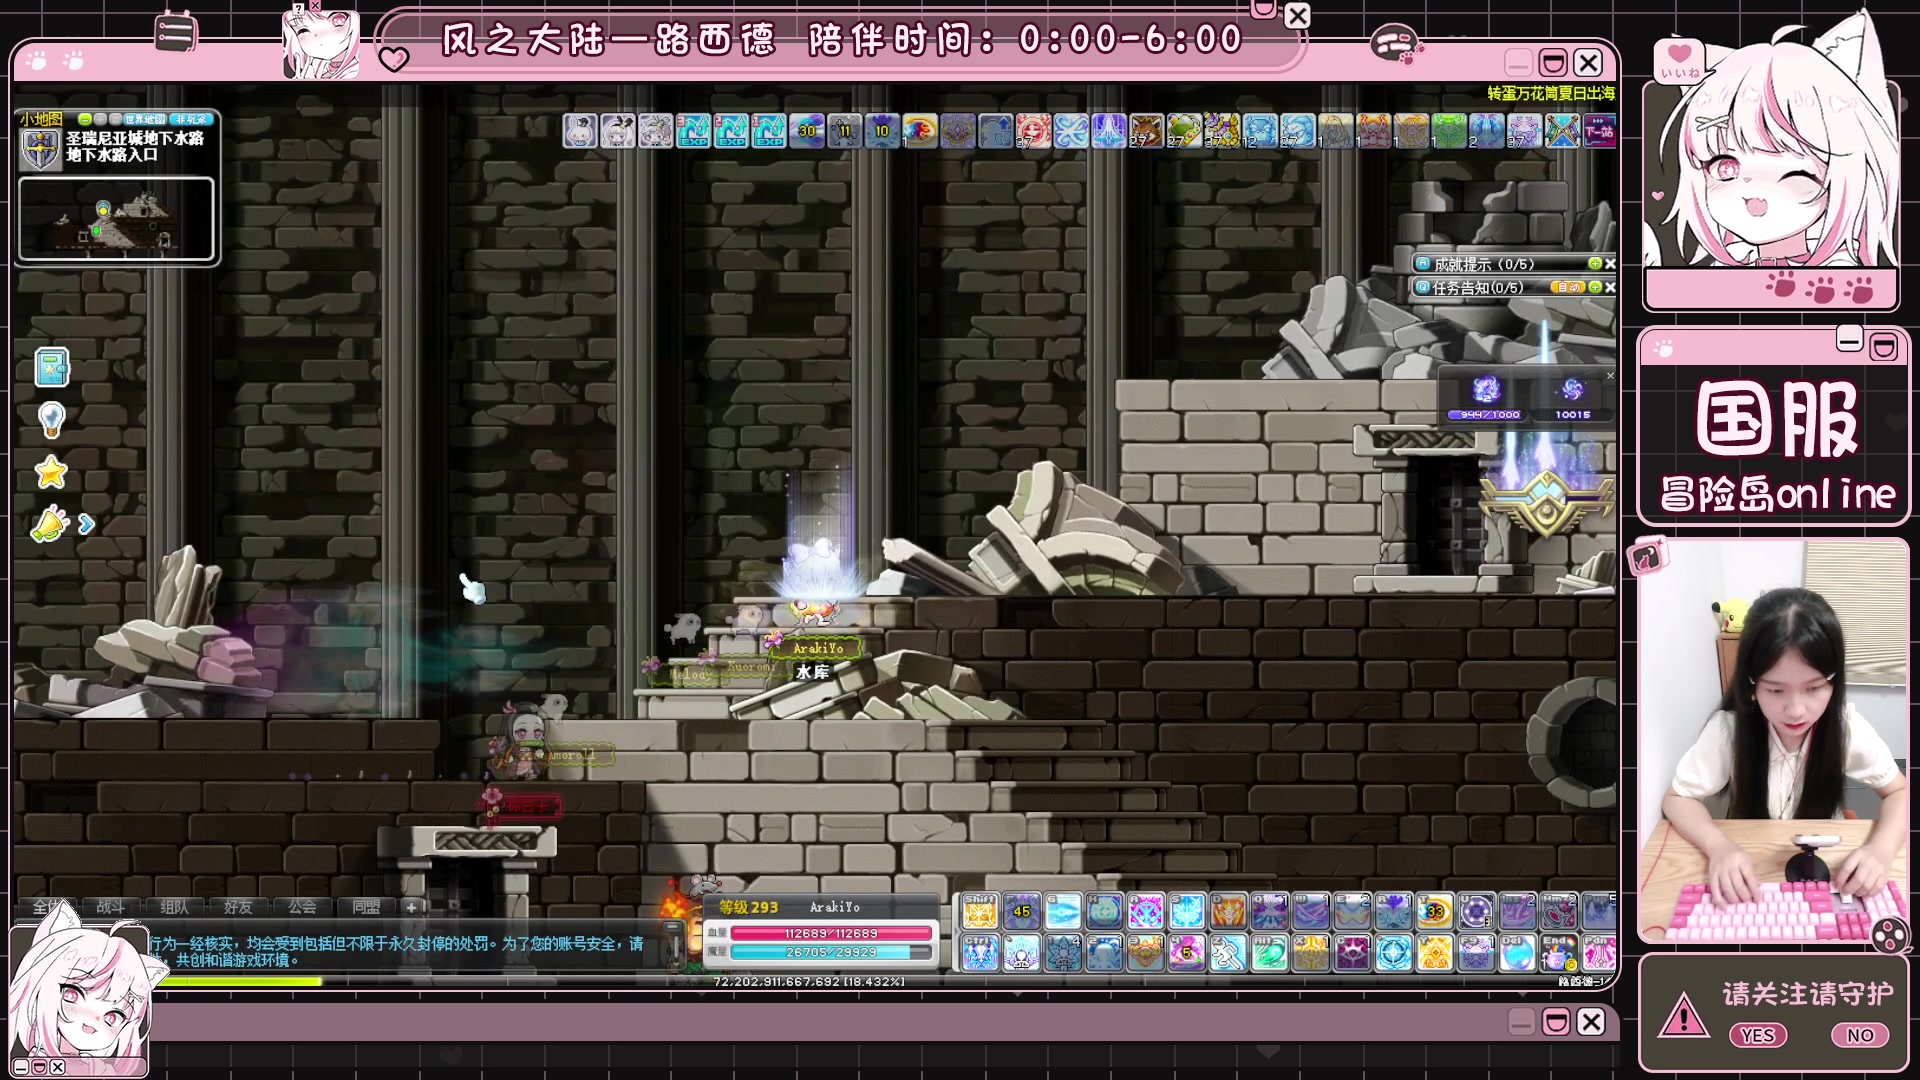Click the Del-key blue orb skill in the quickslot
This screenshot has height=1080, width=1920.
[1517, 953]
